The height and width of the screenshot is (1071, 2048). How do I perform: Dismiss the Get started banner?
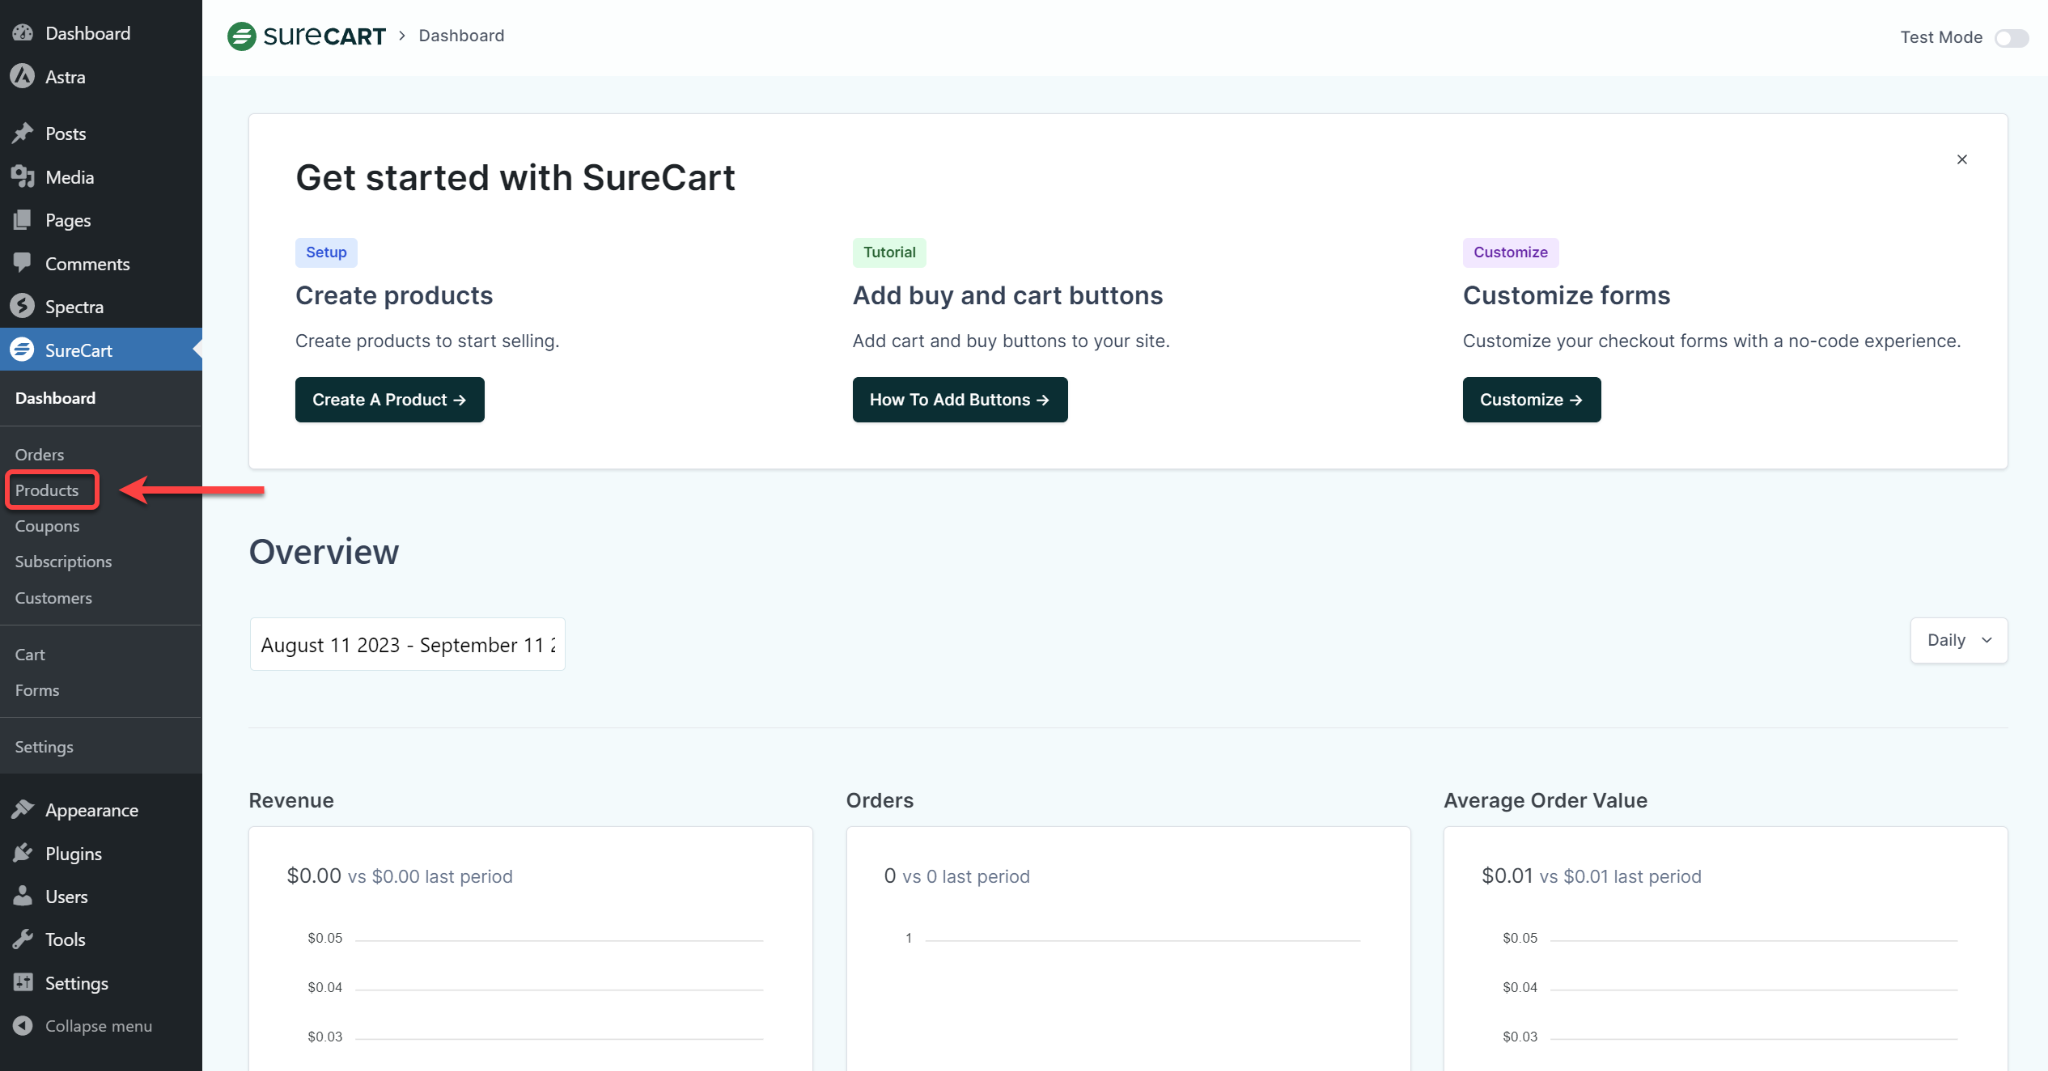(1961, 159)
